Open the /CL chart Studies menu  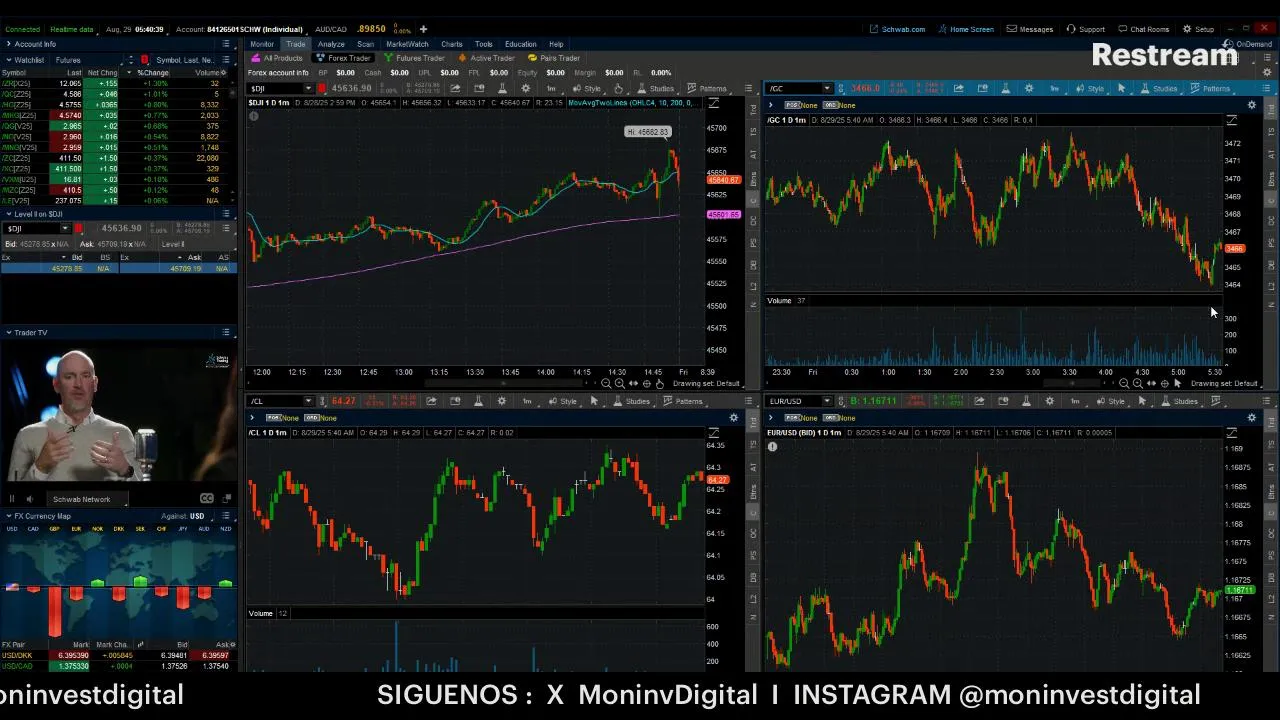point(630,401)
